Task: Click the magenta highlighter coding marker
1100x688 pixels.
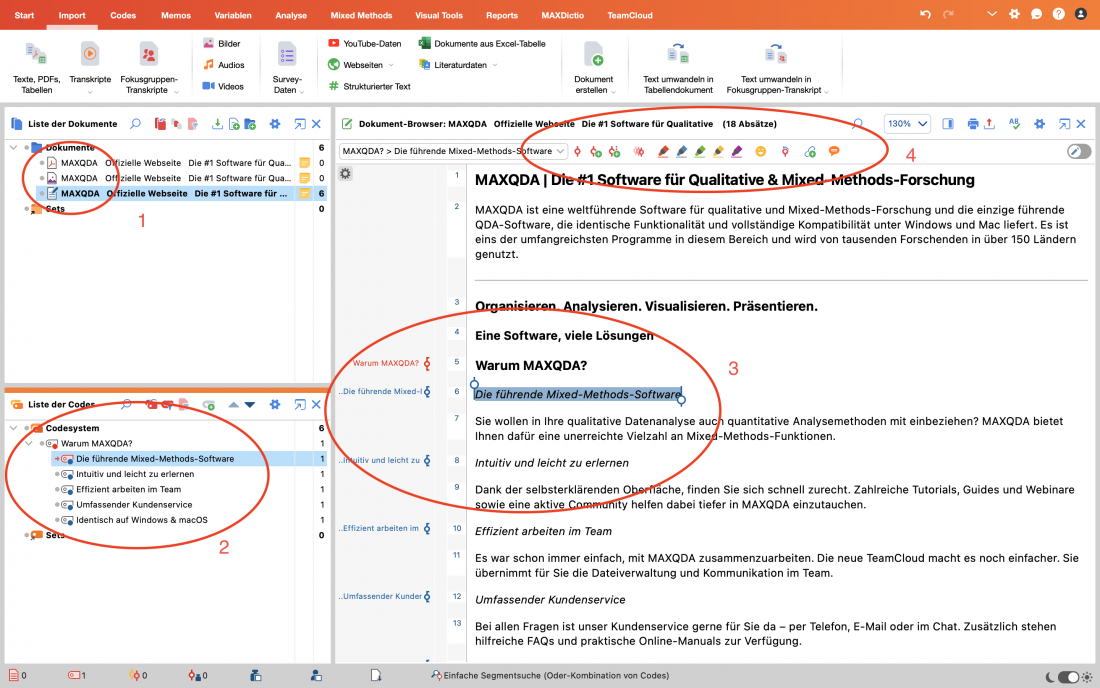Action: [736, 151]
